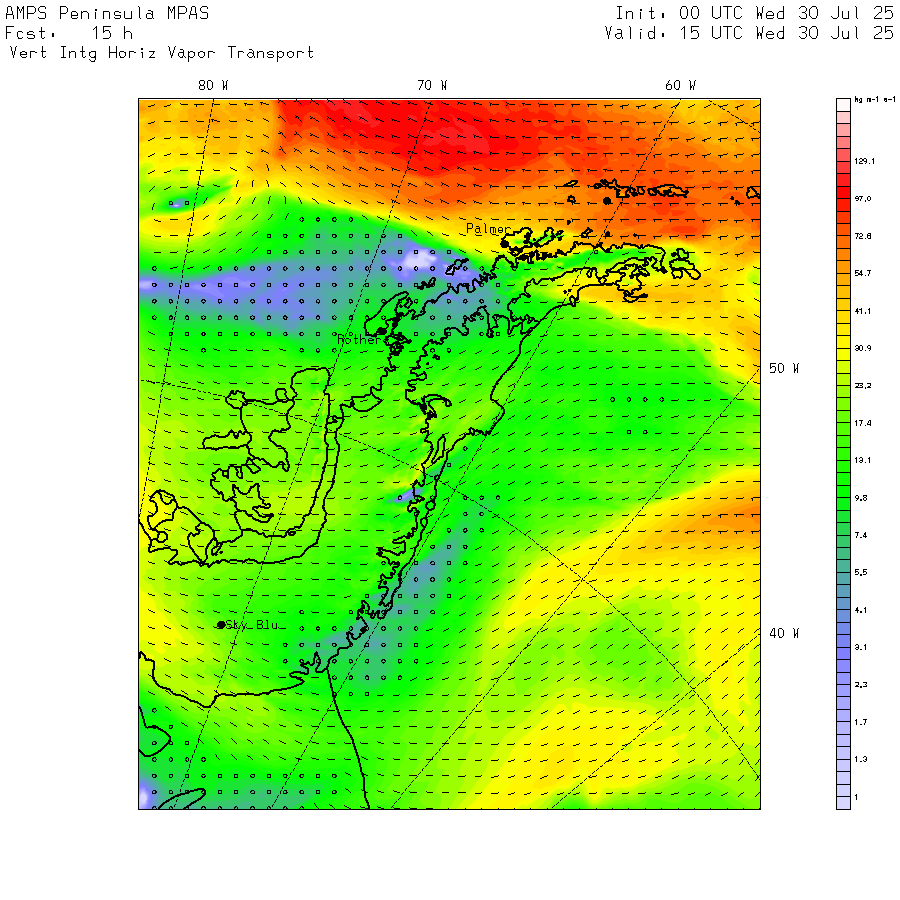The height and width of the screenshot is (900, 900).
Task: Click the '50 W' longitude label
Action: (783, 368)
